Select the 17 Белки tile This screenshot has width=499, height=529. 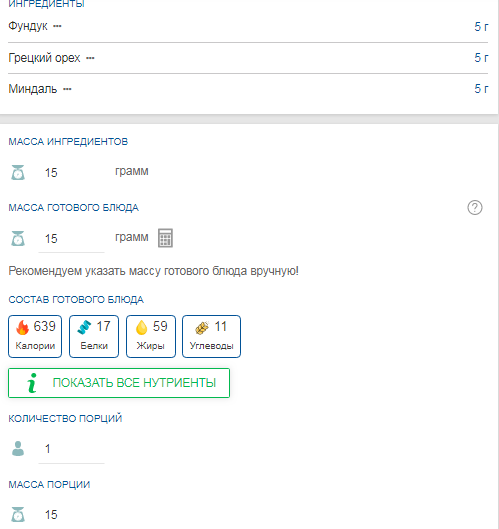pos(94,336)
